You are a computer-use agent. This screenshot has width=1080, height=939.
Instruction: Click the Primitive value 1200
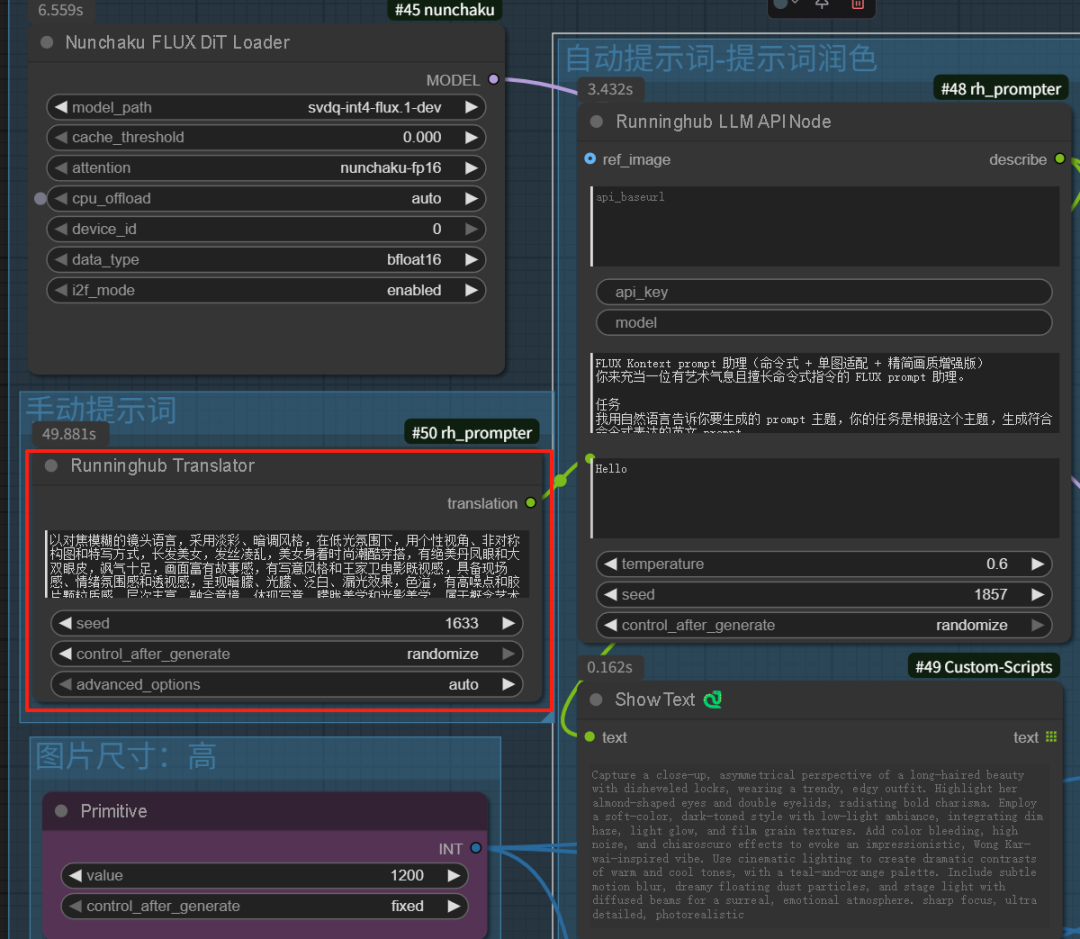(x=407, y=876)
